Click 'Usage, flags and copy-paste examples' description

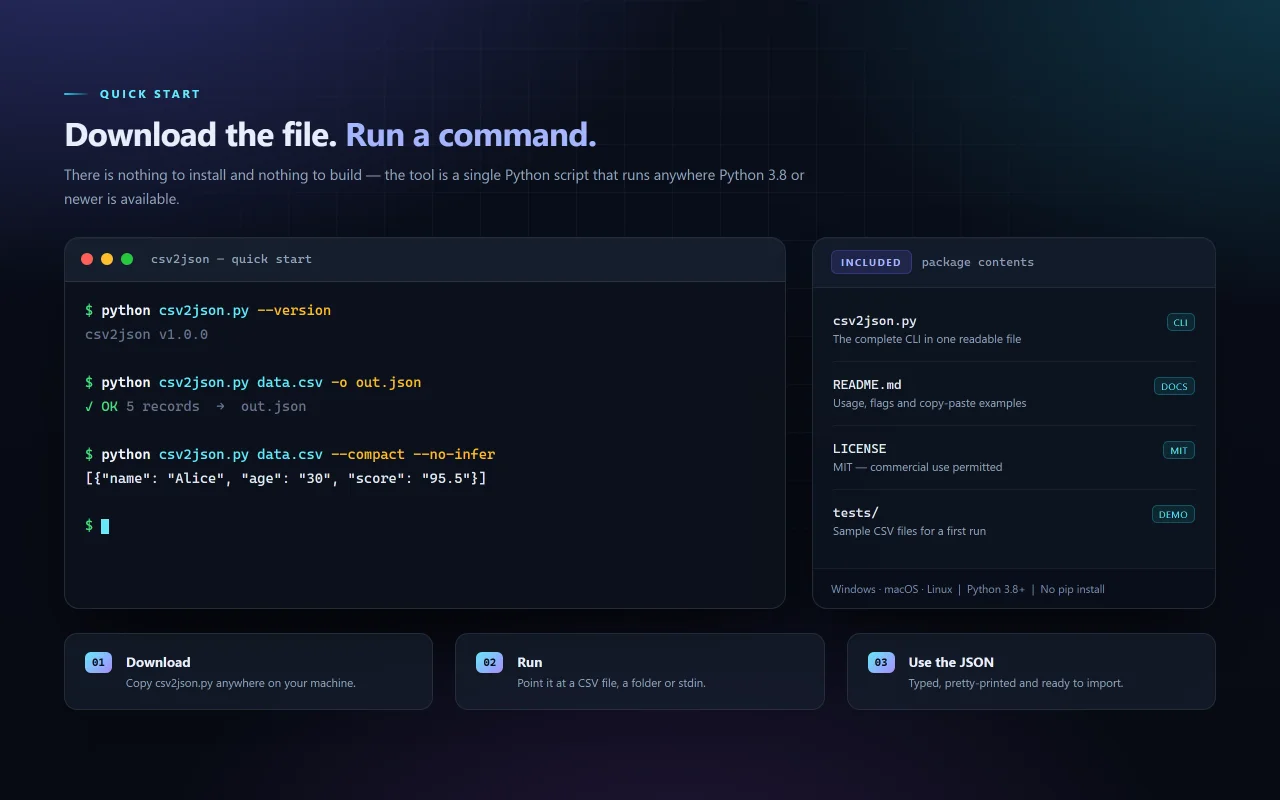click(x=930, y=403)
